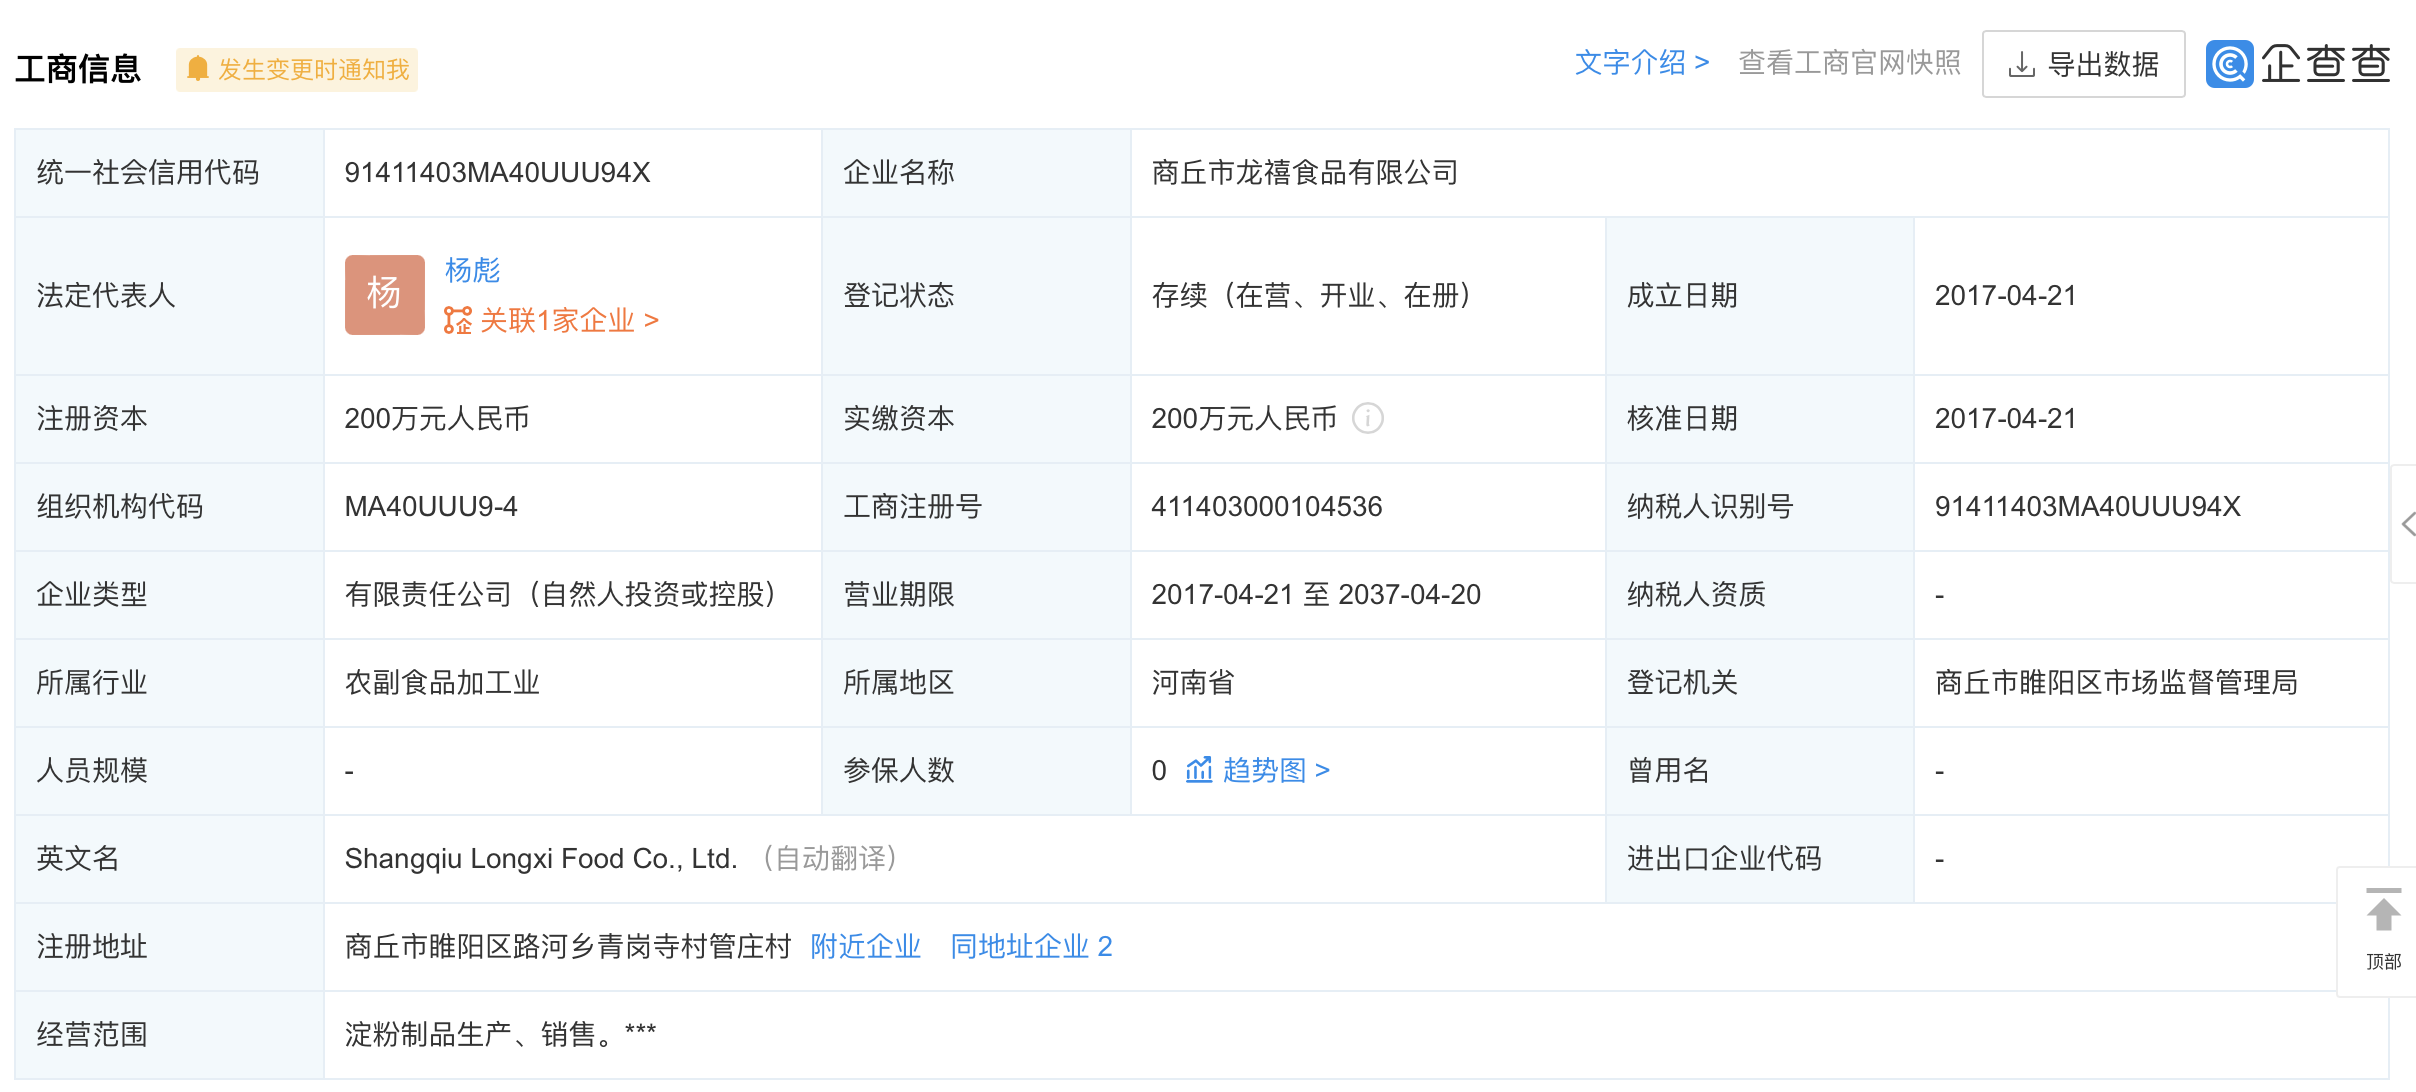
Task: Click the back-to-top arrow icon
Action: [x=2383, y=912]
